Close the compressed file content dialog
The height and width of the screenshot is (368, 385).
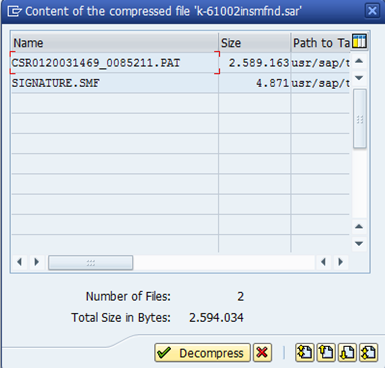(372, 11)
